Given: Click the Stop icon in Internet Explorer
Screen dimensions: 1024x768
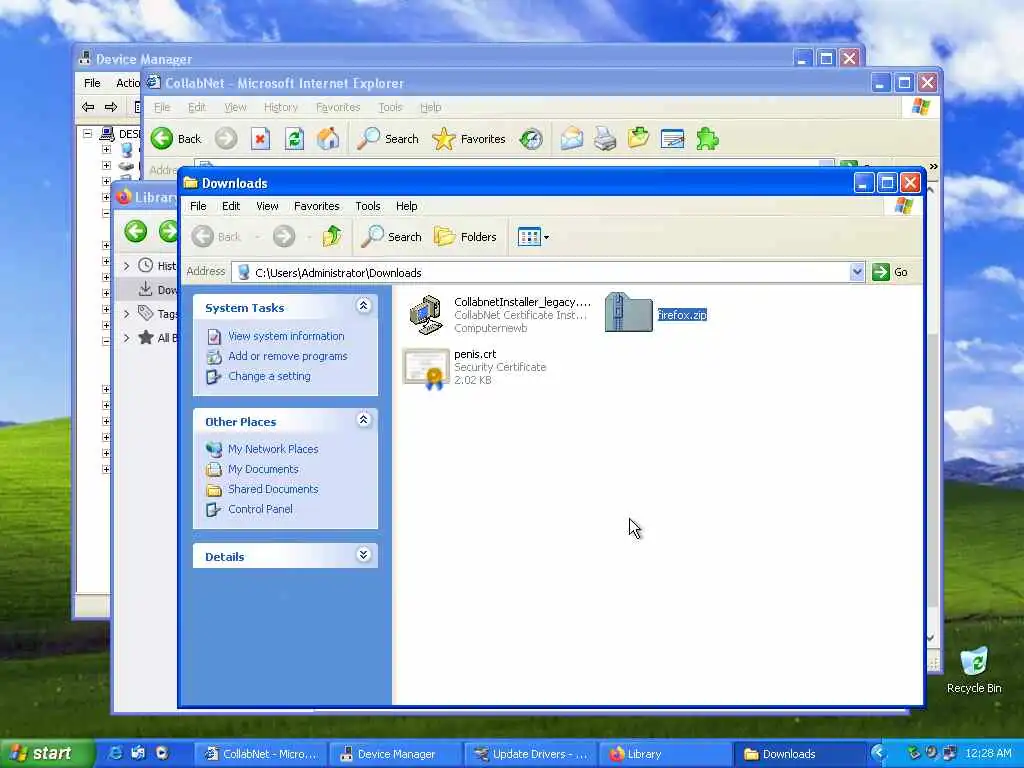Looking at the screenshot, I should click(x=261, y=138).
